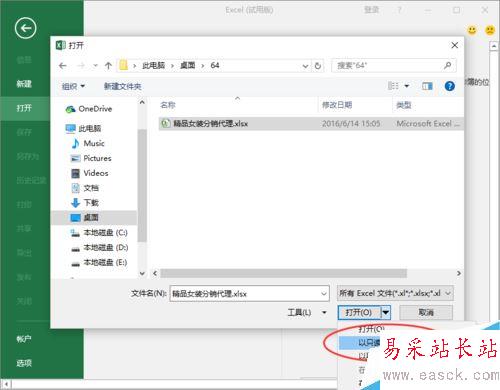
Task: Select the 精品女装分销代理.xlsx file row
Action: (310, 124)
